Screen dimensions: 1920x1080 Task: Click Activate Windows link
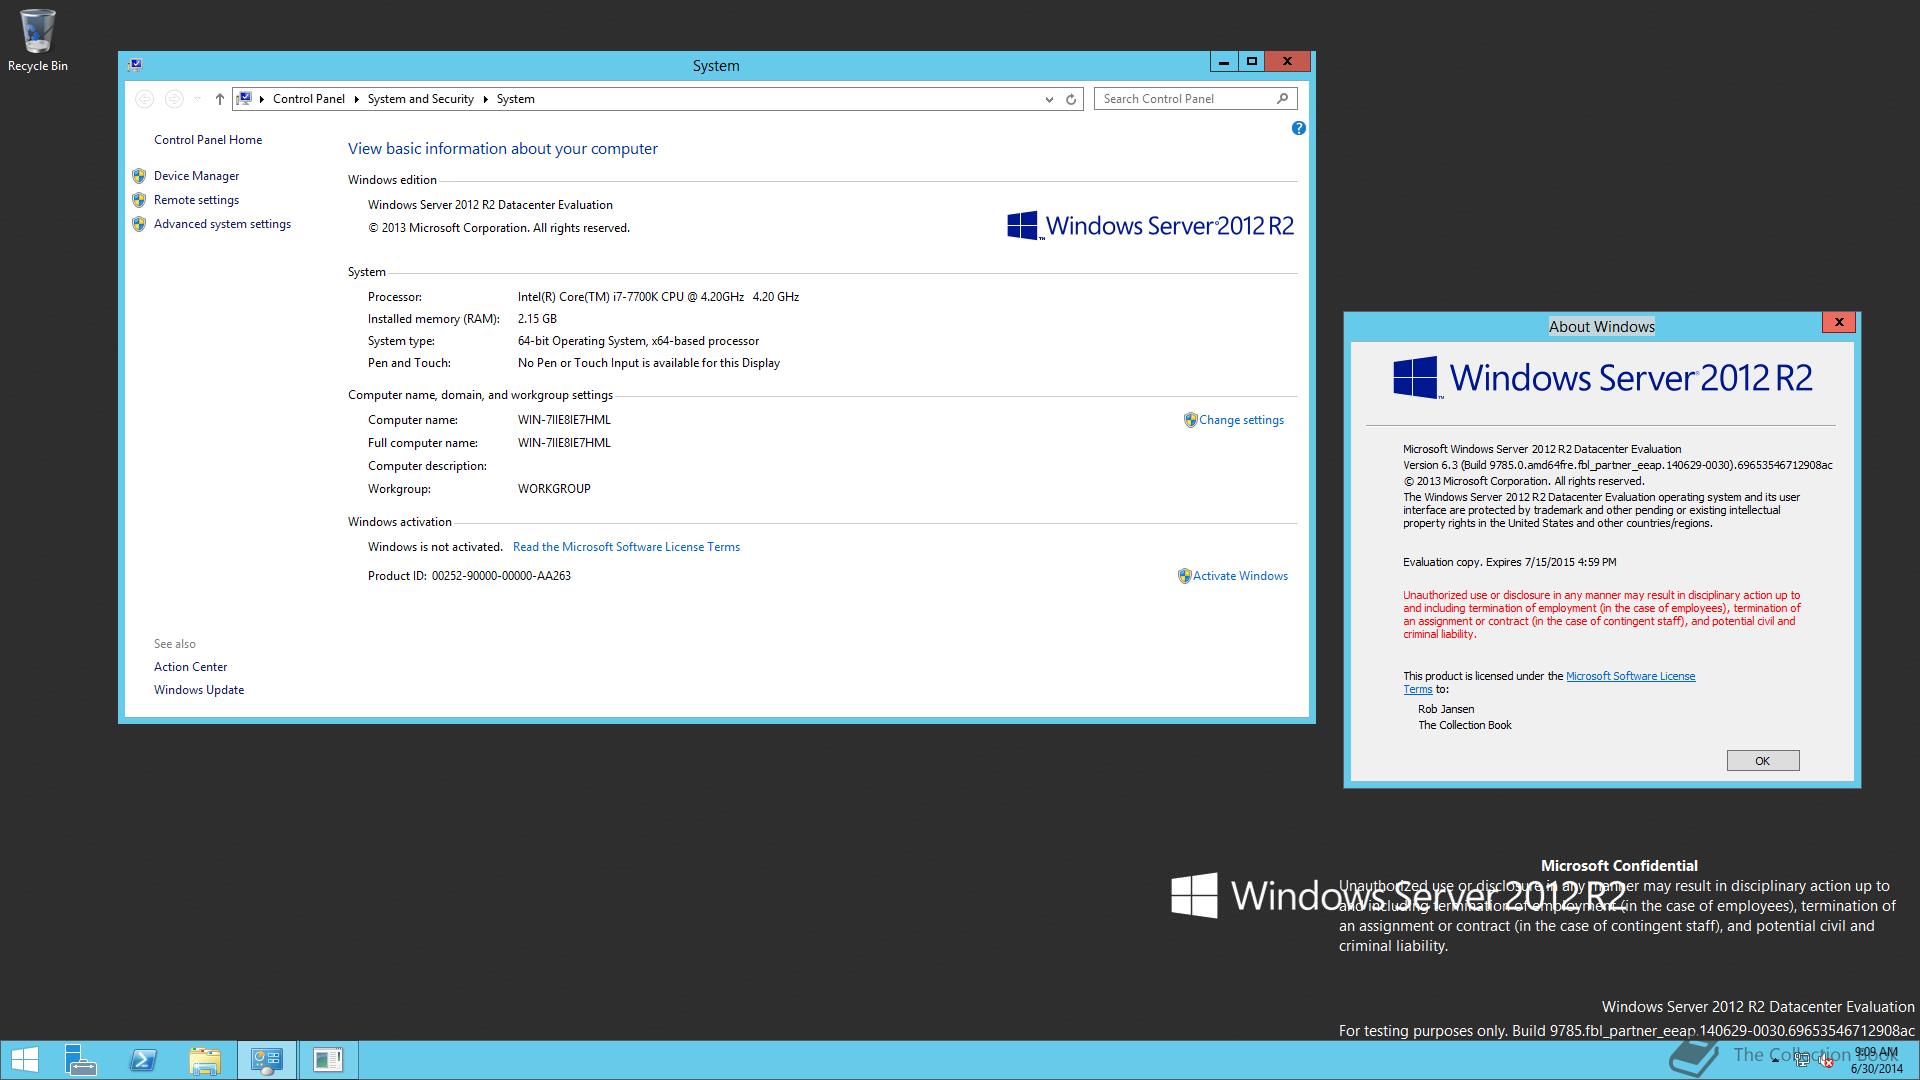1240,576
